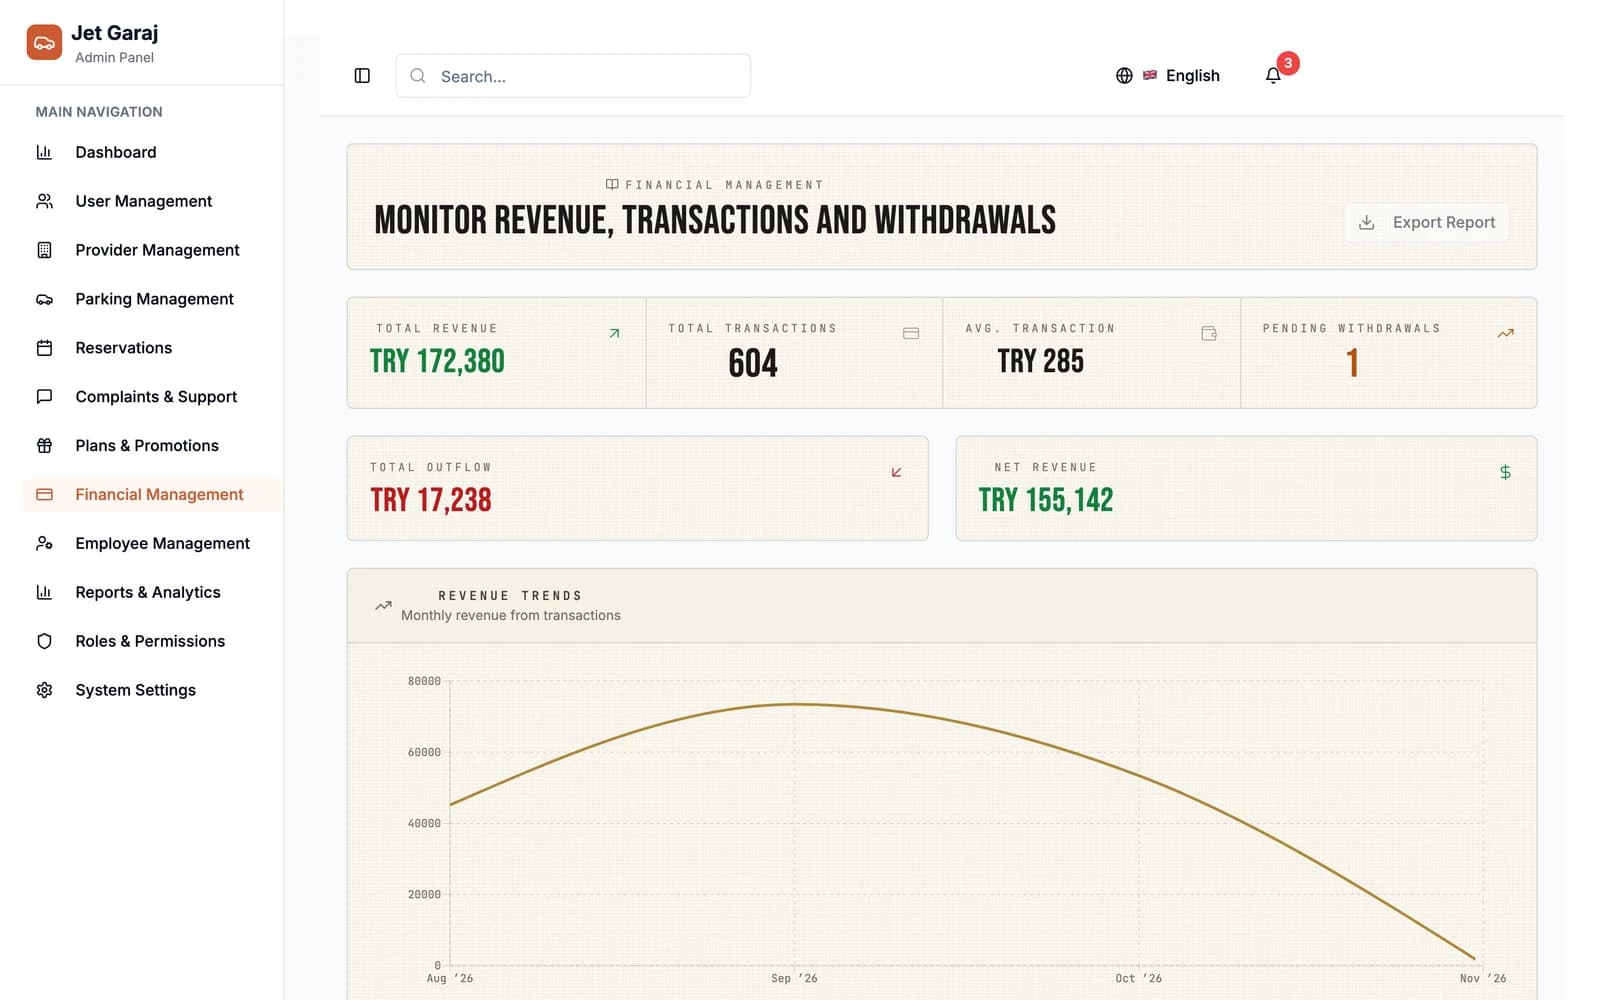Navigate to Roles & Permissions
The height and width of the screenshot is (1000, 1600).
[152, 642]
